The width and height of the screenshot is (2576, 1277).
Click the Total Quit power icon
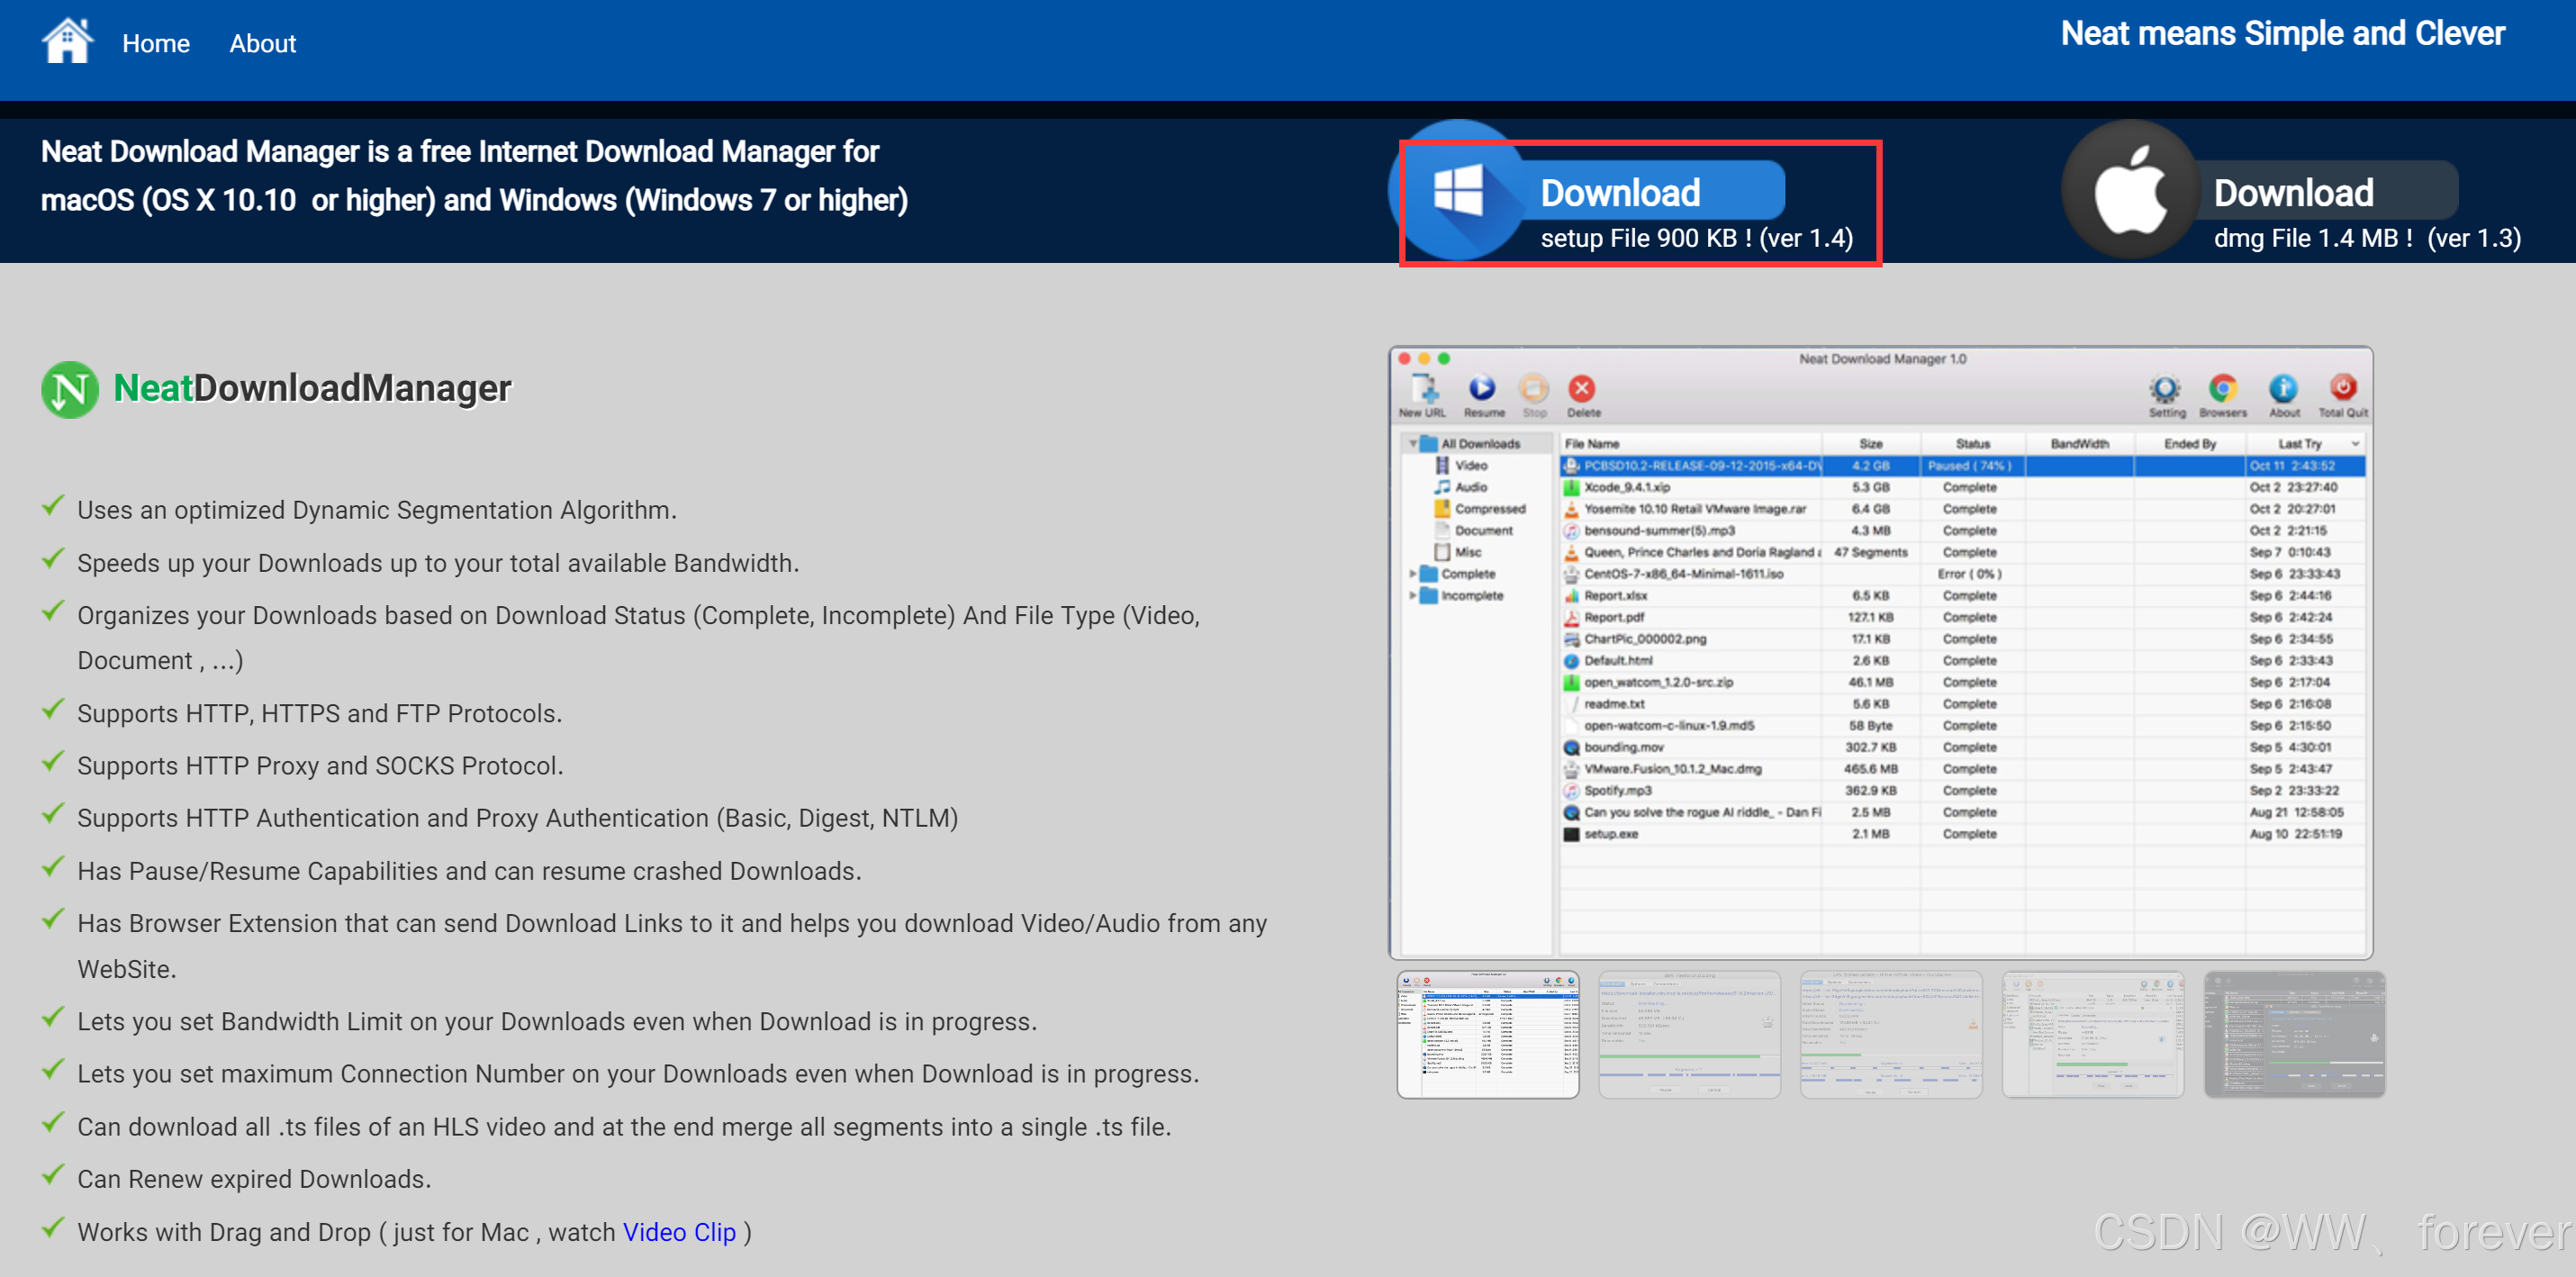click(2342, 388)
